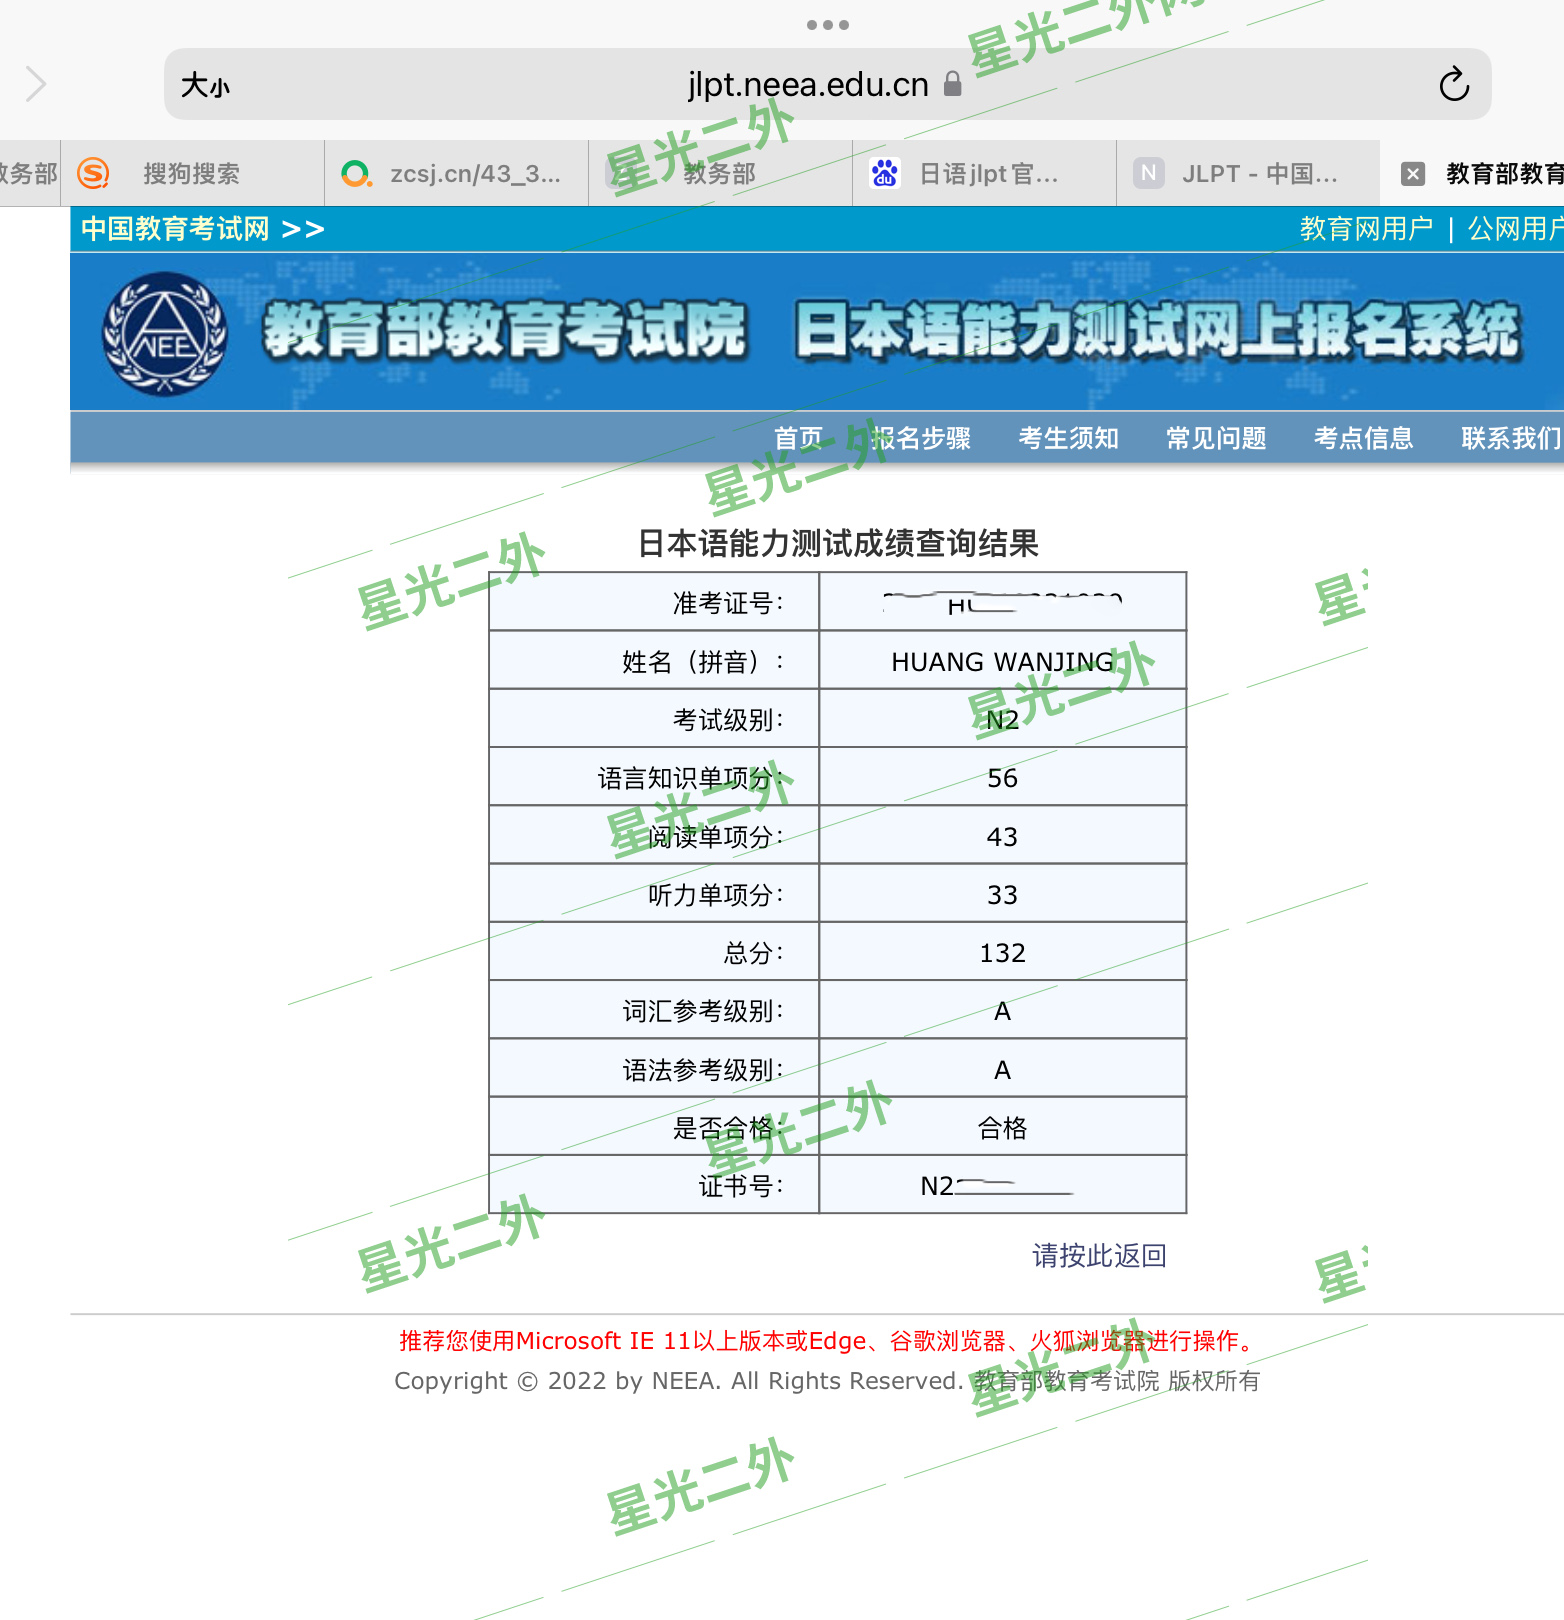Open the 大小 text size control
The height and width of the screenshot is (1620, 1564).
click(205, 85)
